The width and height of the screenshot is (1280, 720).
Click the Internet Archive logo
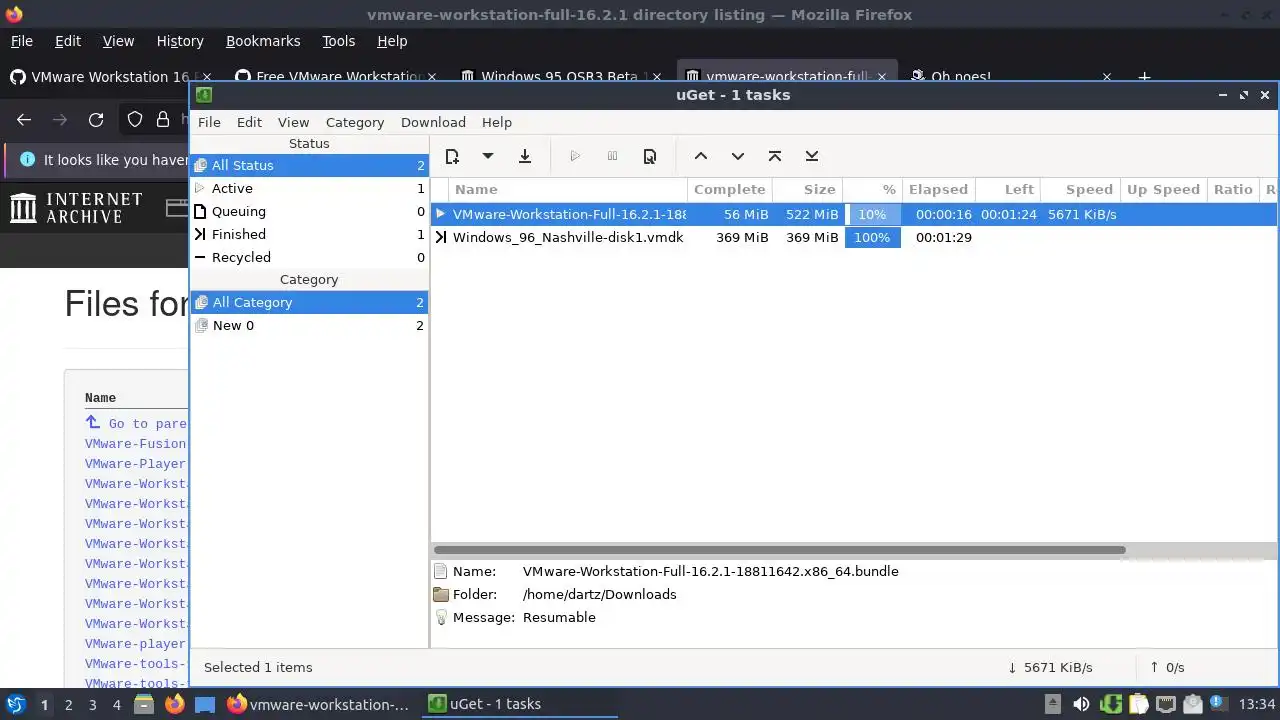point(76,208)
